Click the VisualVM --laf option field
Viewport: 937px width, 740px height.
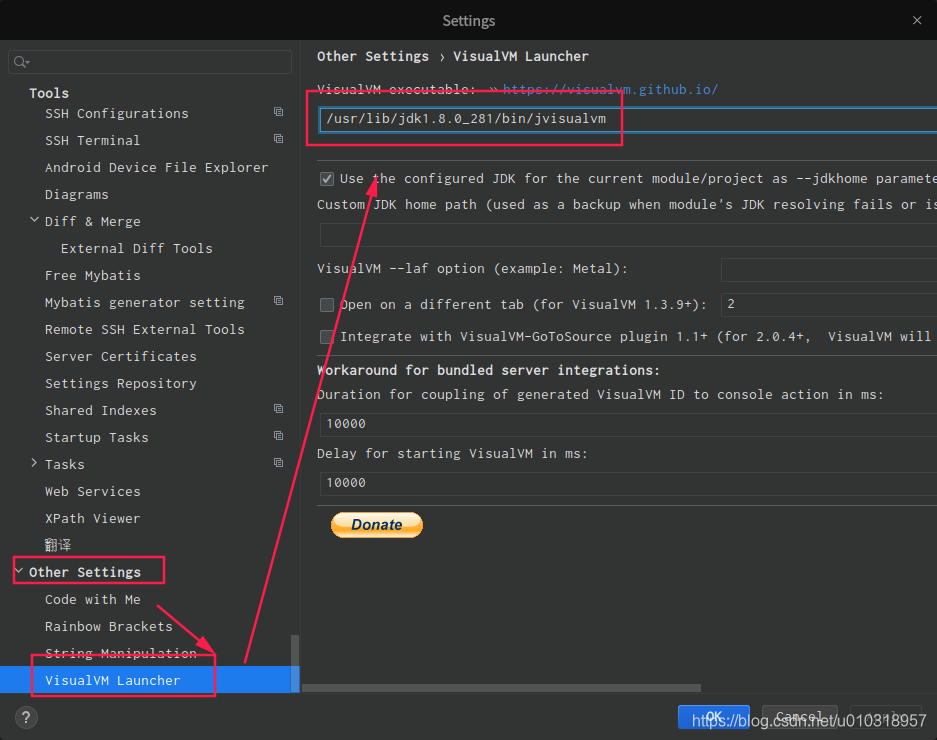pyautogui.click(x=829, y=270)
